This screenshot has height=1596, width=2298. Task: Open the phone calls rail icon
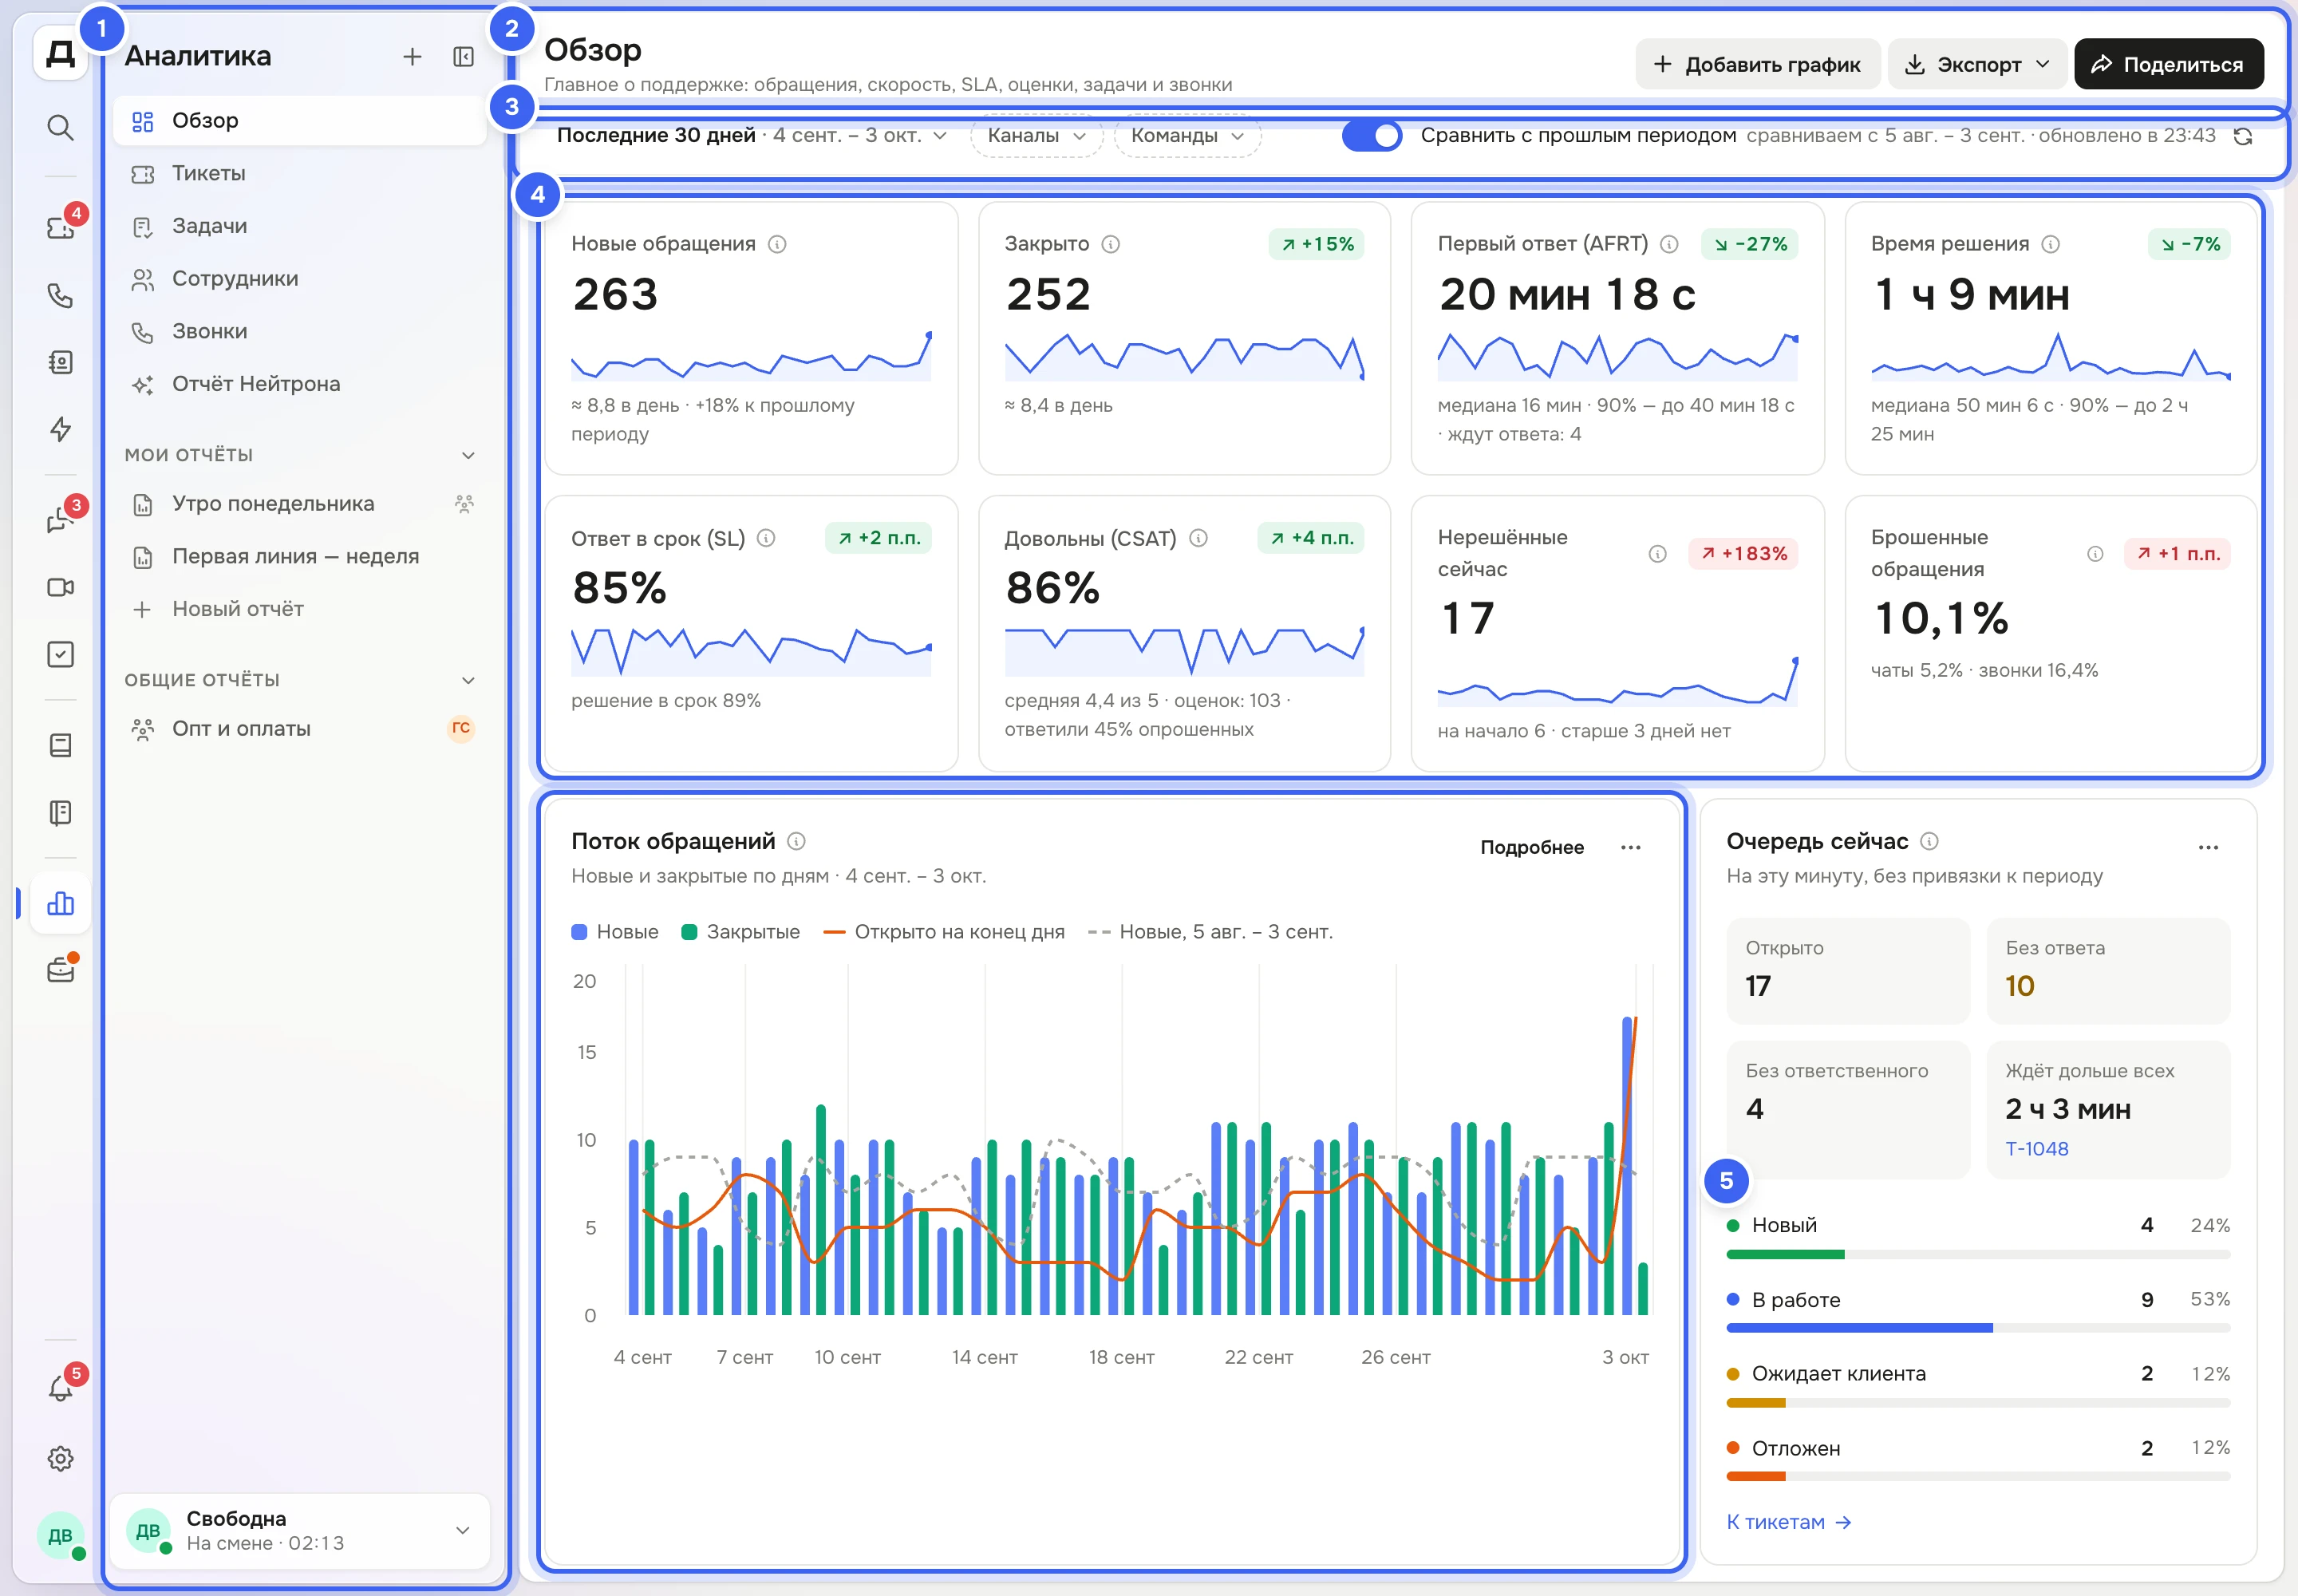click(x=60, y=295)
